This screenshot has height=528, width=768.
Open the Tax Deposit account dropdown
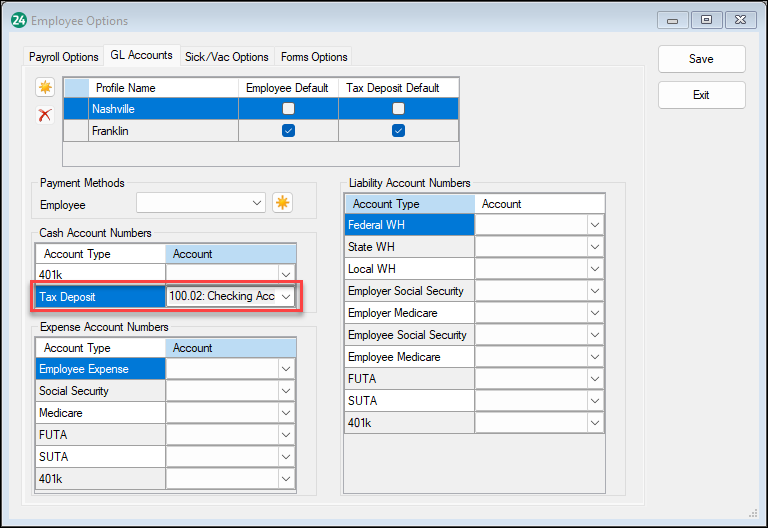[x=286, y=297]
